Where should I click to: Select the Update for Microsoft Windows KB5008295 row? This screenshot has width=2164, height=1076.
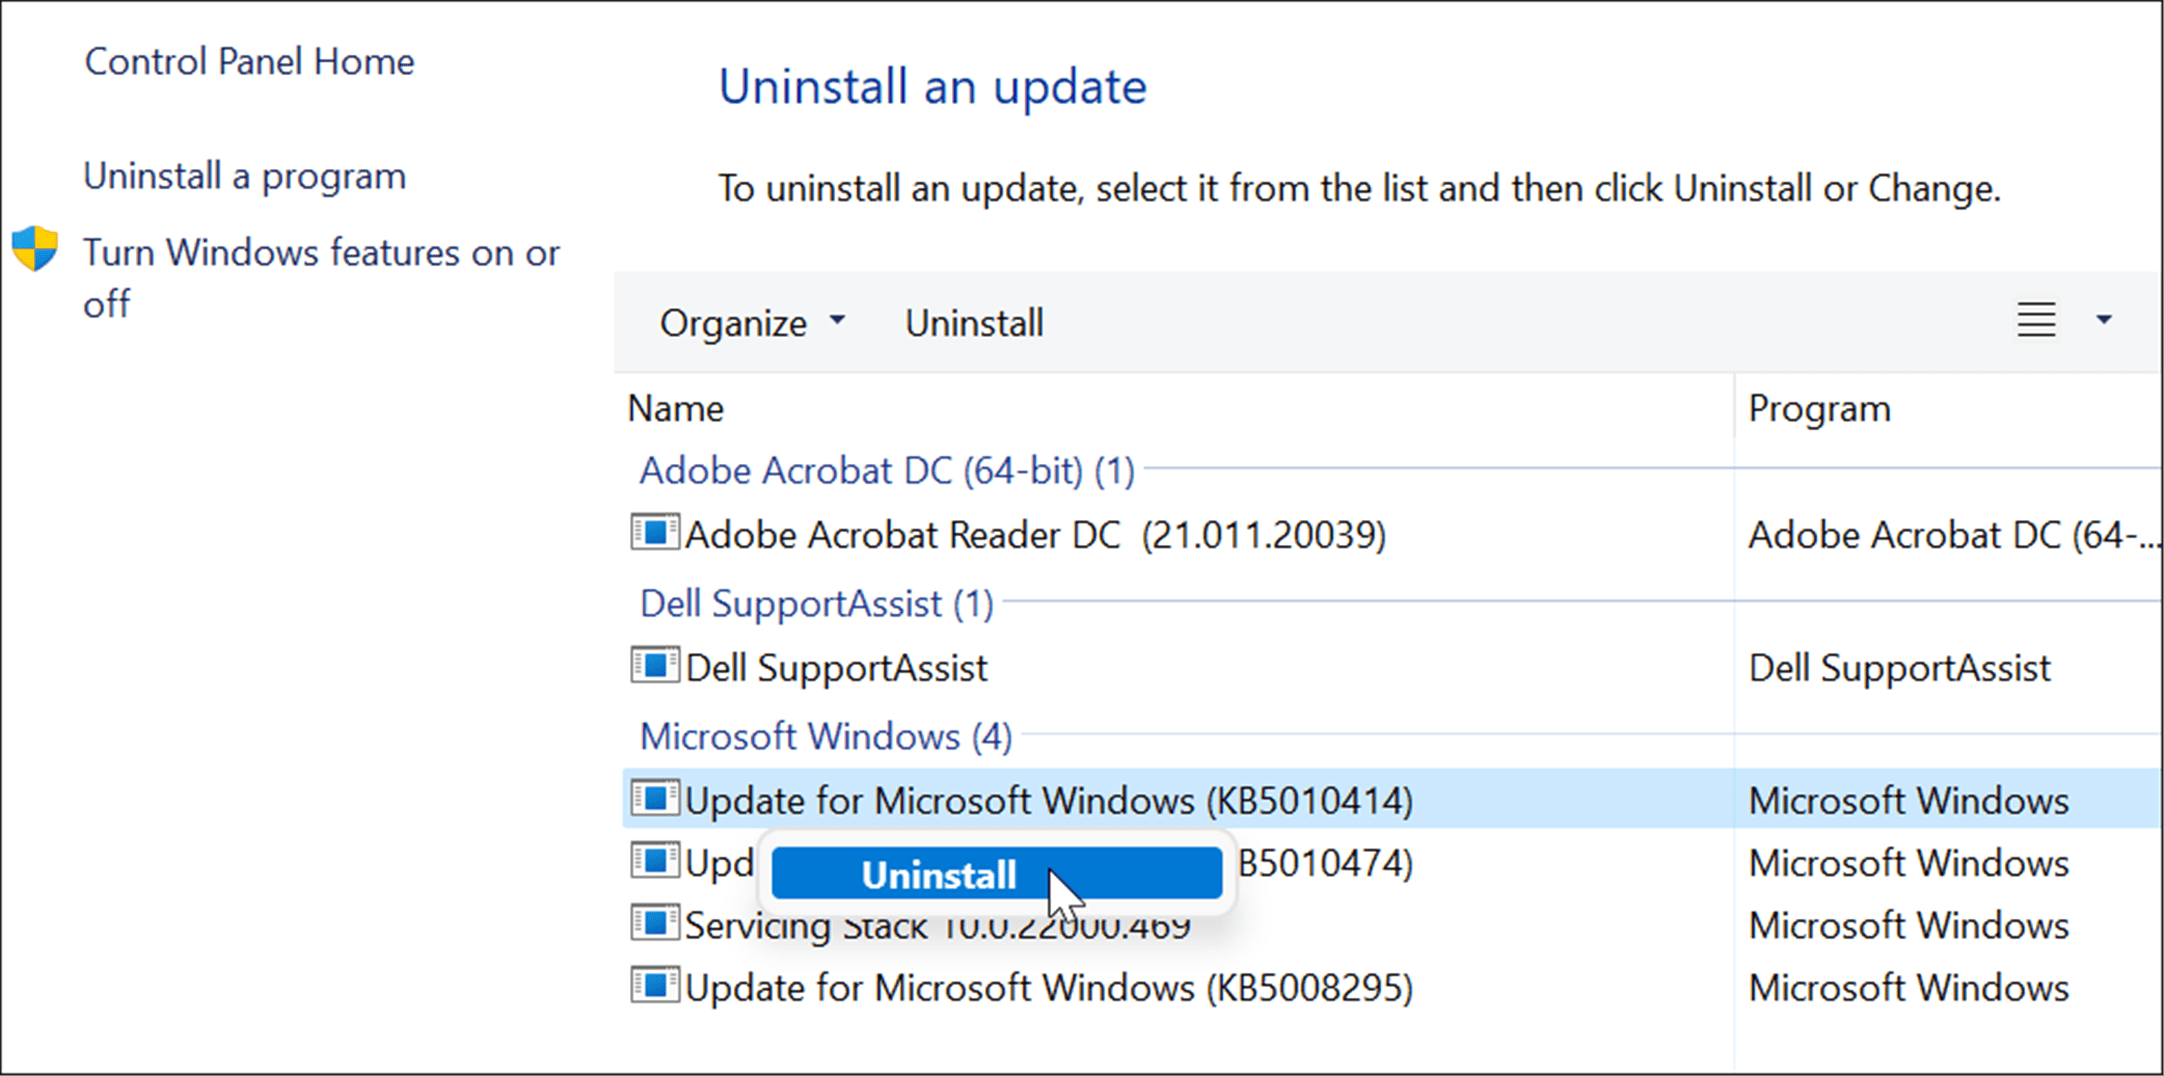click(x=1048, y=988)
